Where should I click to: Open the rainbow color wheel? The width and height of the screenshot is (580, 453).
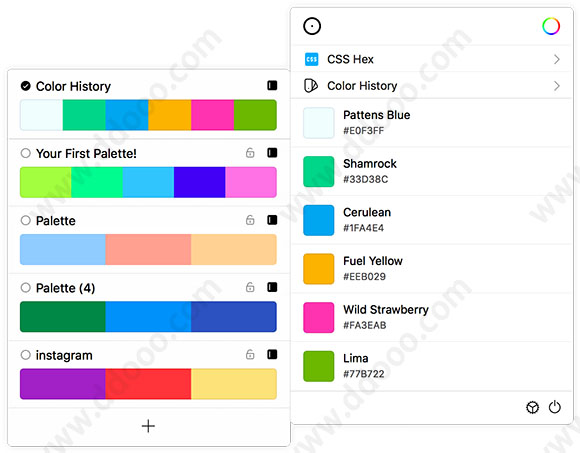(551, 26)
